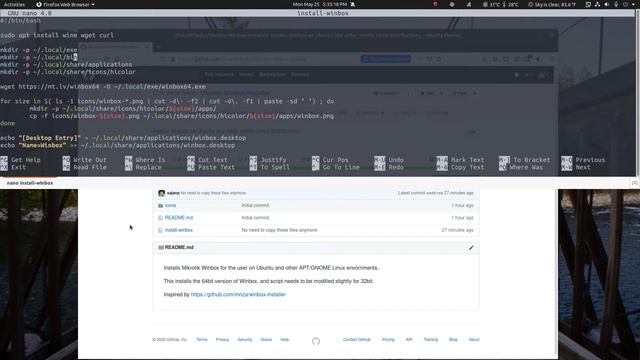The image size is (640, 360).
Task: Open network icon in system tray
Action: (x=597, y=4)
